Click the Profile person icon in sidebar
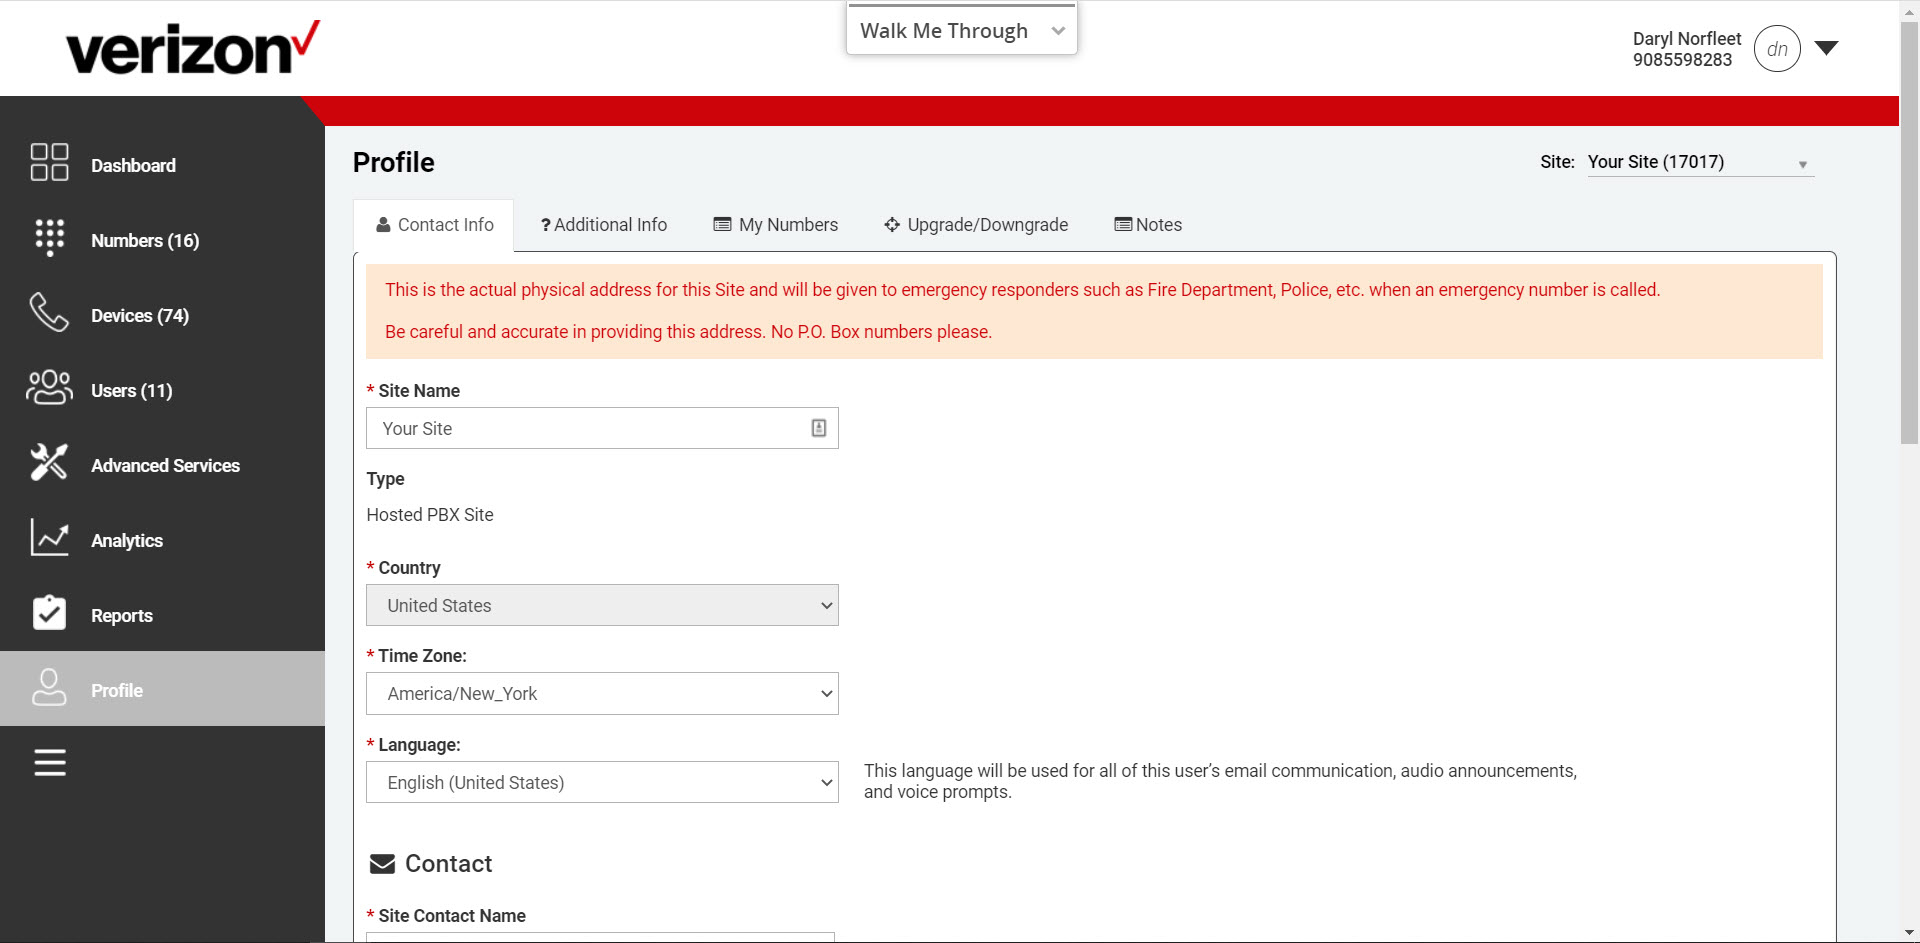Screen dimensions: 1920x943 pyautogui.click(x=49, y=688)
